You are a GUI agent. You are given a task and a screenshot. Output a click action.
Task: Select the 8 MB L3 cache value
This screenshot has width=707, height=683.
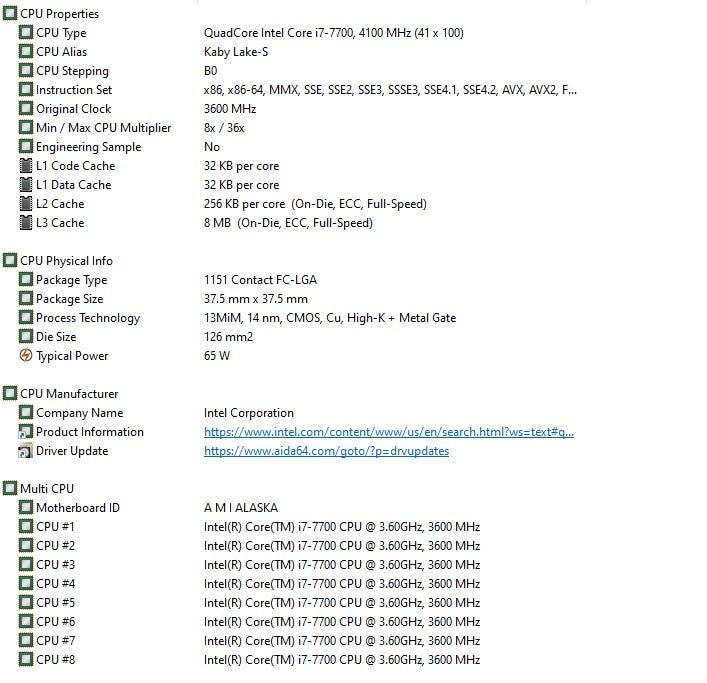pos(288,223)
